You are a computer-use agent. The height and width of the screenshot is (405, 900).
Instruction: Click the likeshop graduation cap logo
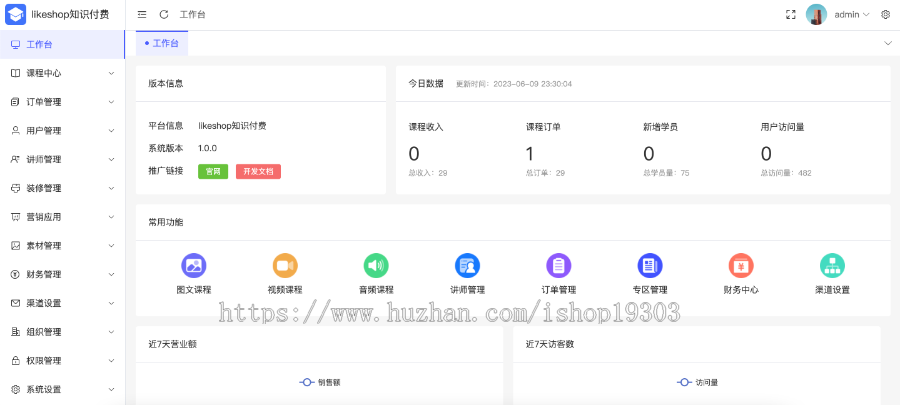pyautogui.click(x=15, y=14)
